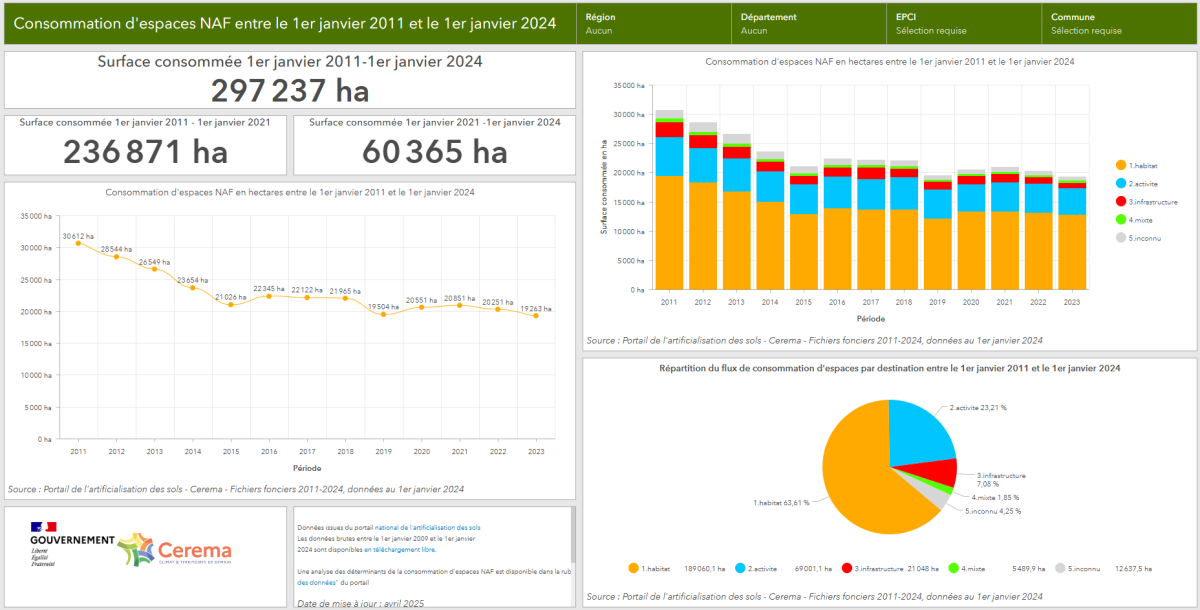Toggle 2.activite legend item beside bar chart
Screen dimensions: 1200x610
(1144, 183)
